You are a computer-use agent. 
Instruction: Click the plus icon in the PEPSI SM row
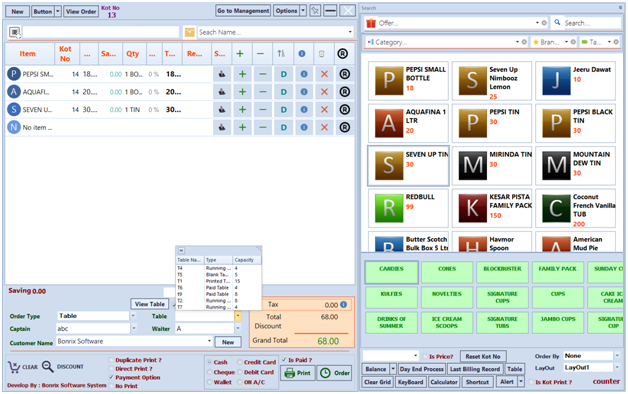pyautogui.click(x=242, y=74)
